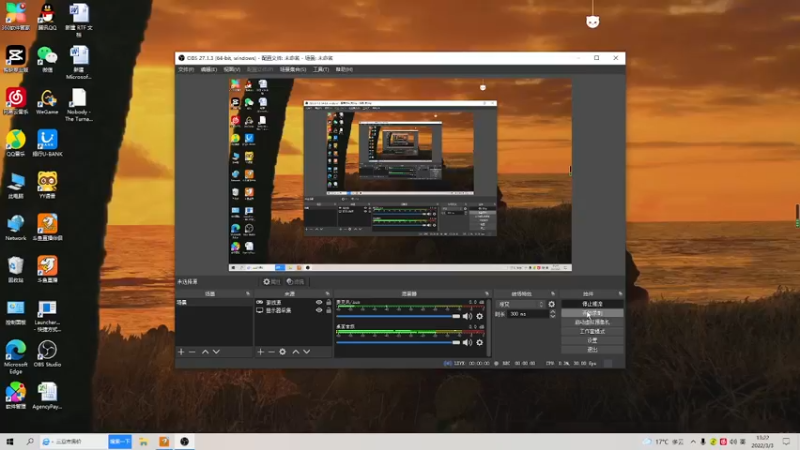Click the transition duration 300 ms field
Screen dimensions: 800x450
528,314
